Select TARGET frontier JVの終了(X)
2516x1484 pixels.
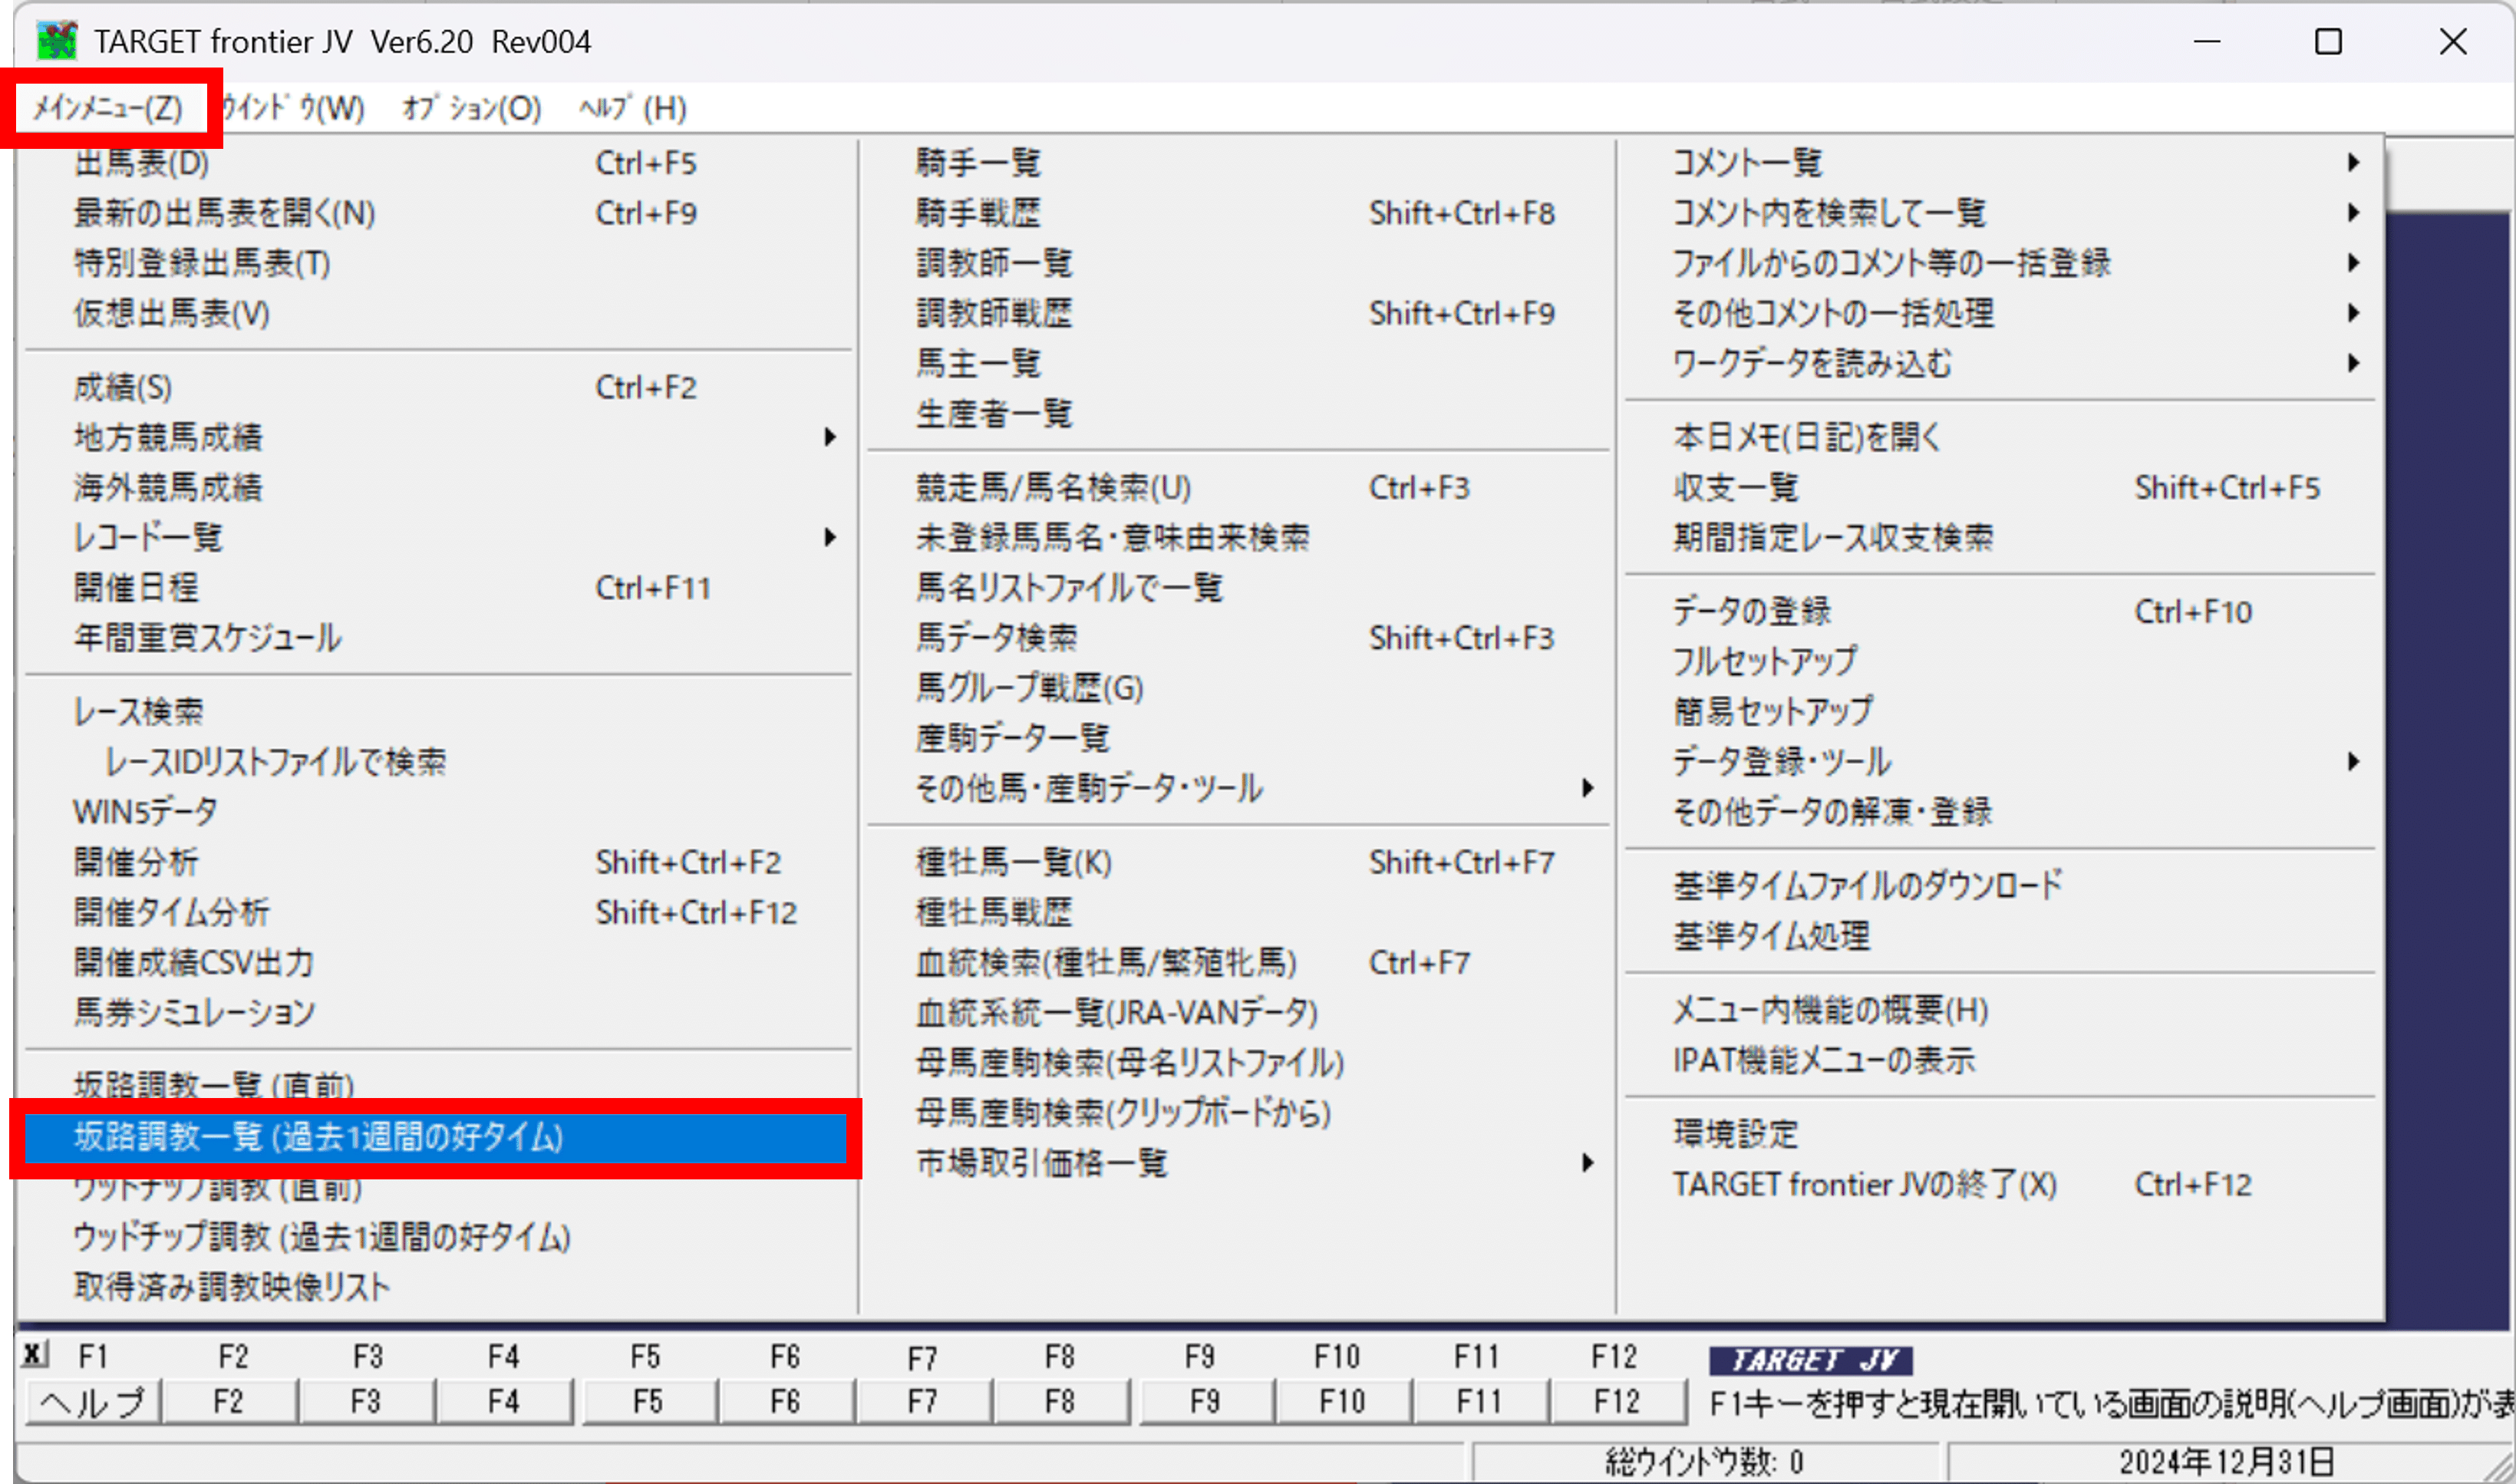coord(2000,1185)
